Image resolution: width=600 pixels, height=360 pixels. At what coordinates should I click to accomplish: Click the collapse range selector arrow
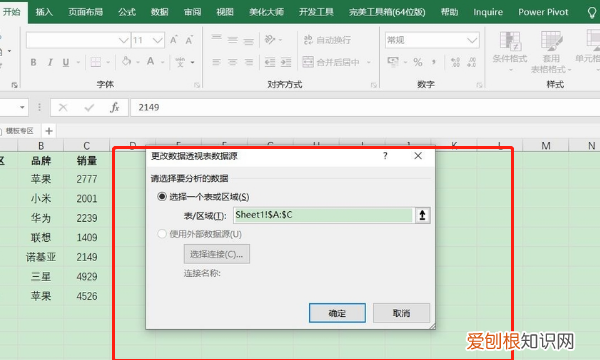(422, 215)
